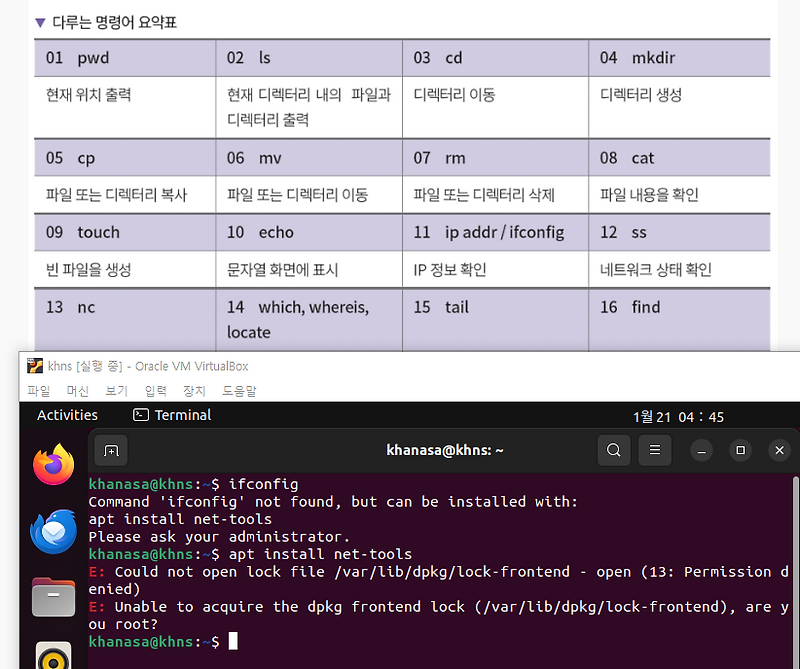Open the 파일 menu
Viewport: 800px width, 669px height.
click(x=38, y=391)
